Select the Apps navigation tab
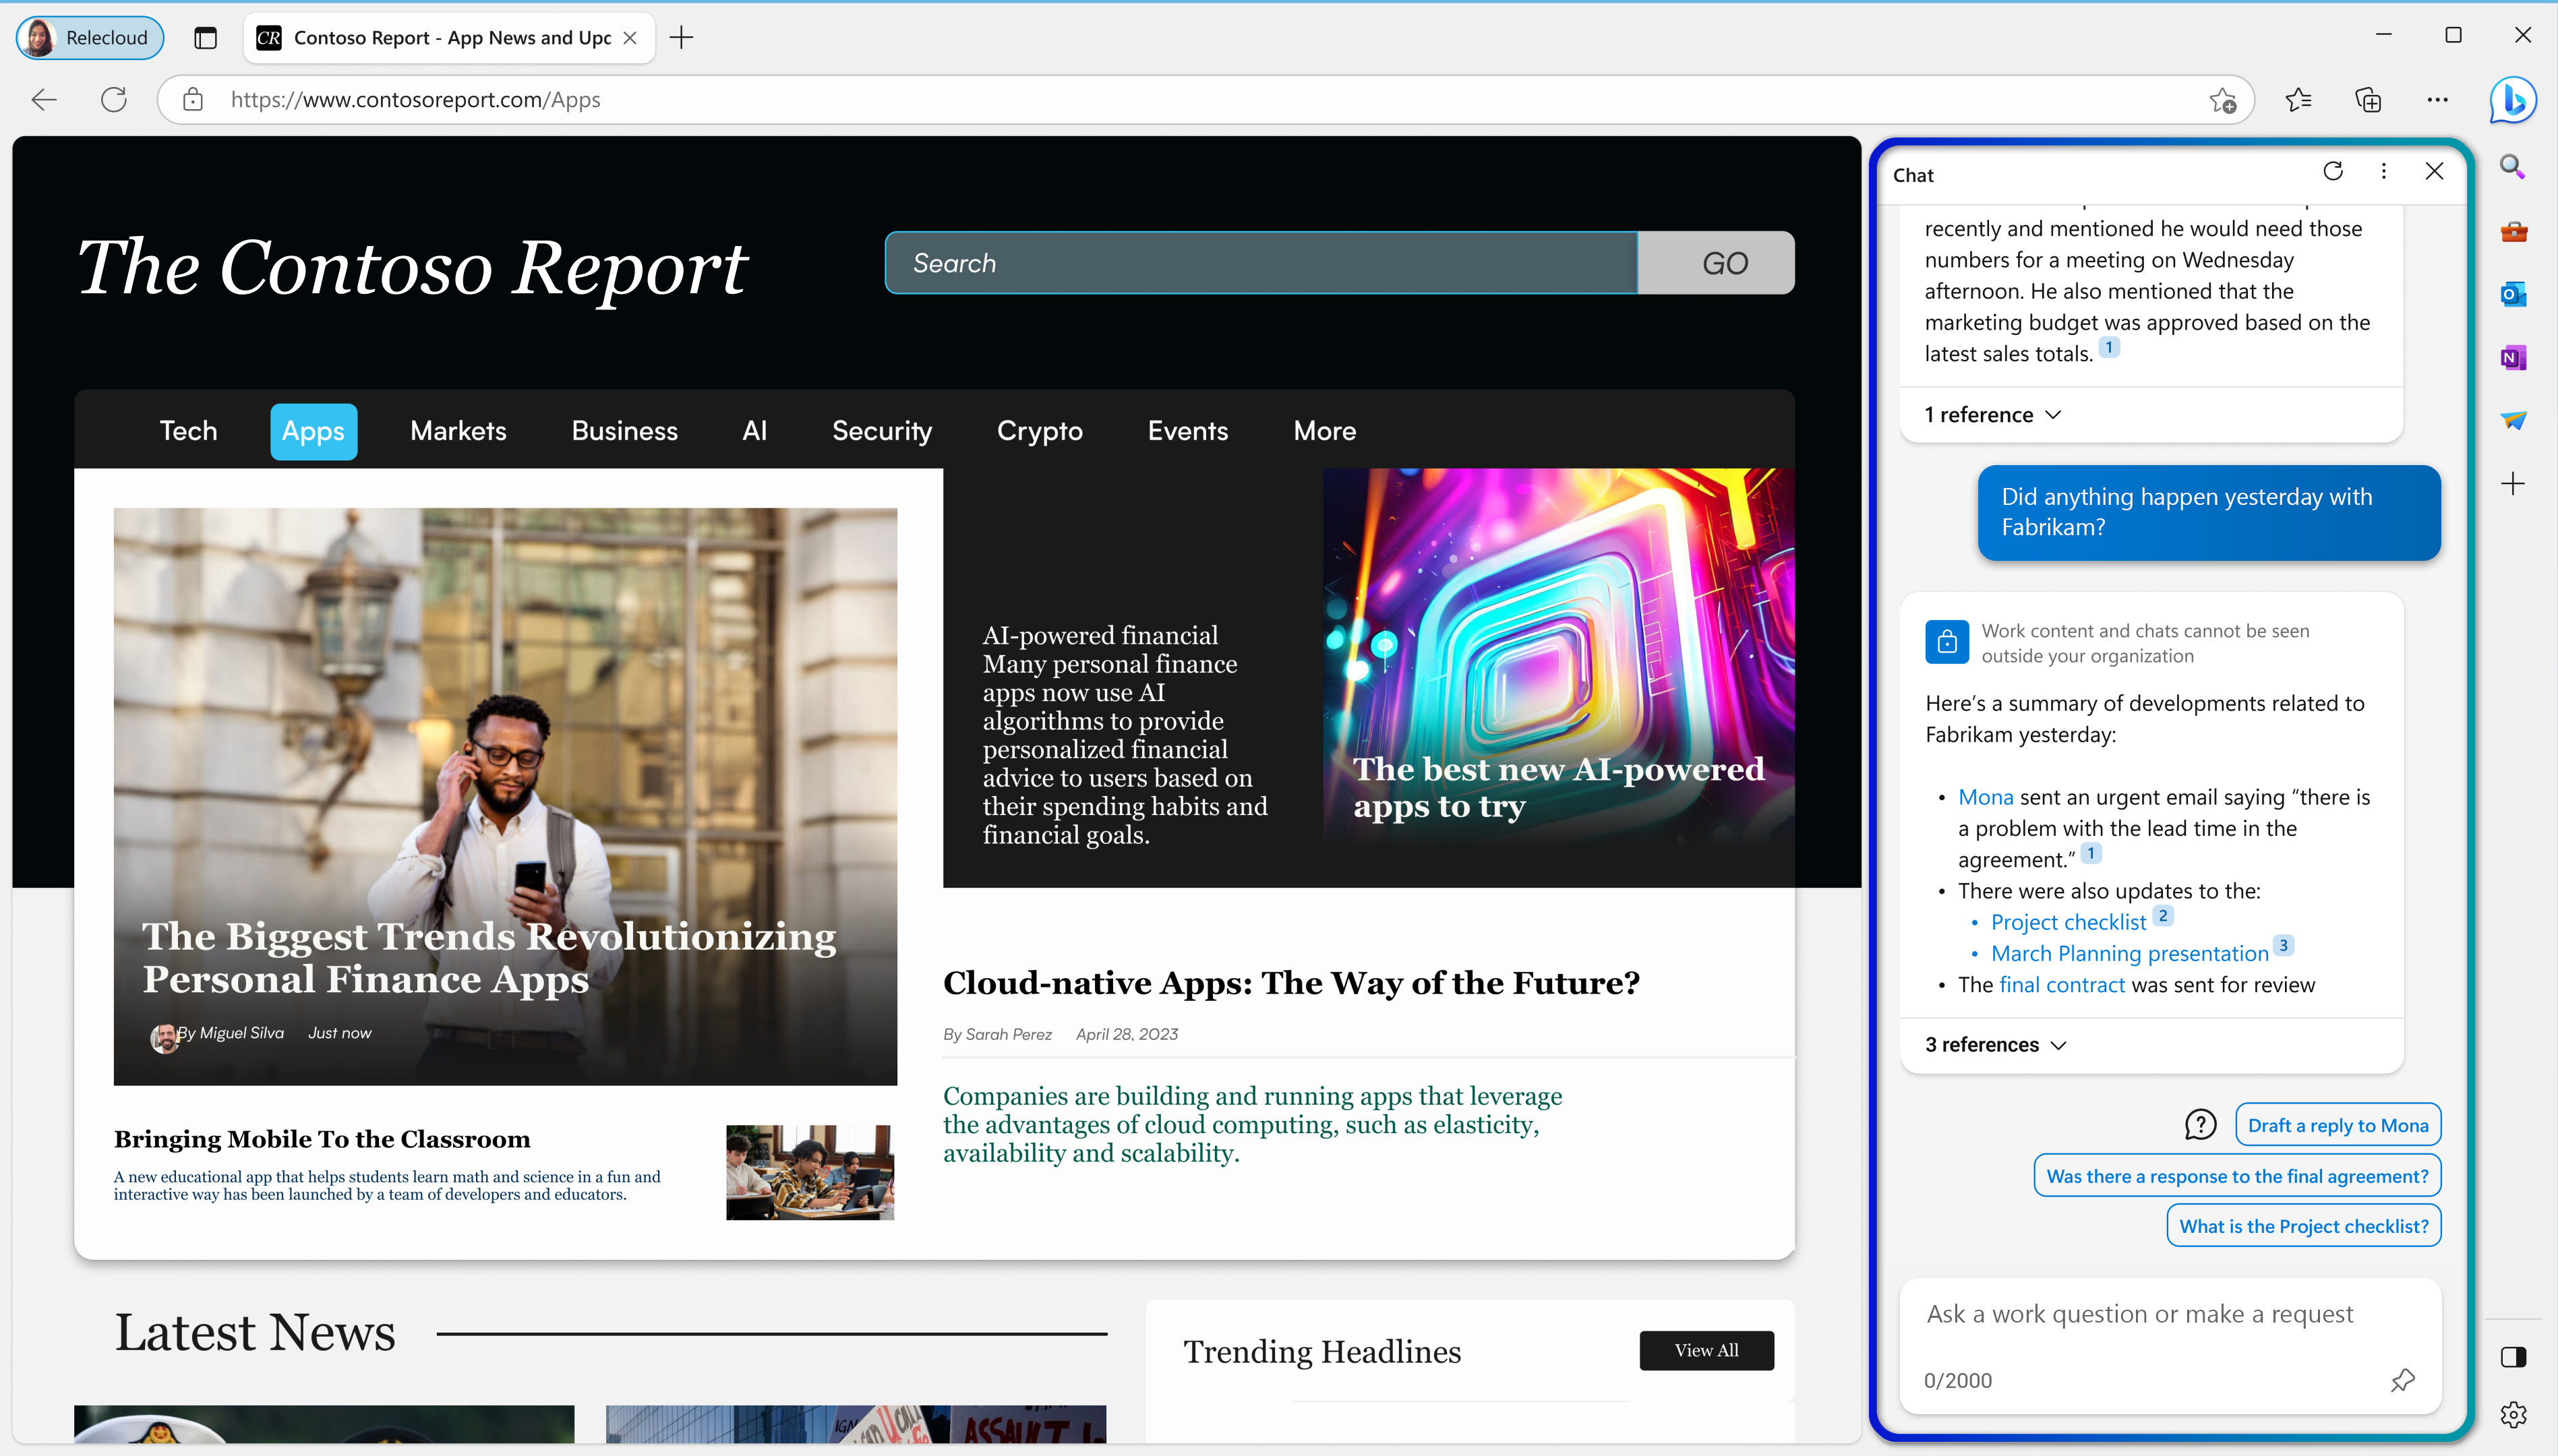 pyautogui.click(x=313, y=430)
